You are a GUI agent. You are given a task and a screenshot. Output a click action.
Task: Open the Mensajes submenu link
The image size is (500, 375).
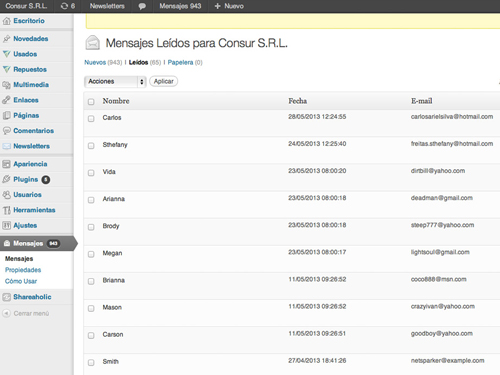click(19, 259)
